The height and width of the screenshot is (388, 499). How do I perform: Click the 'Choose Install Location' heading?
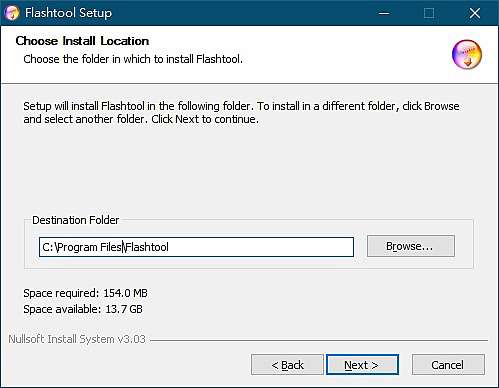82,41
